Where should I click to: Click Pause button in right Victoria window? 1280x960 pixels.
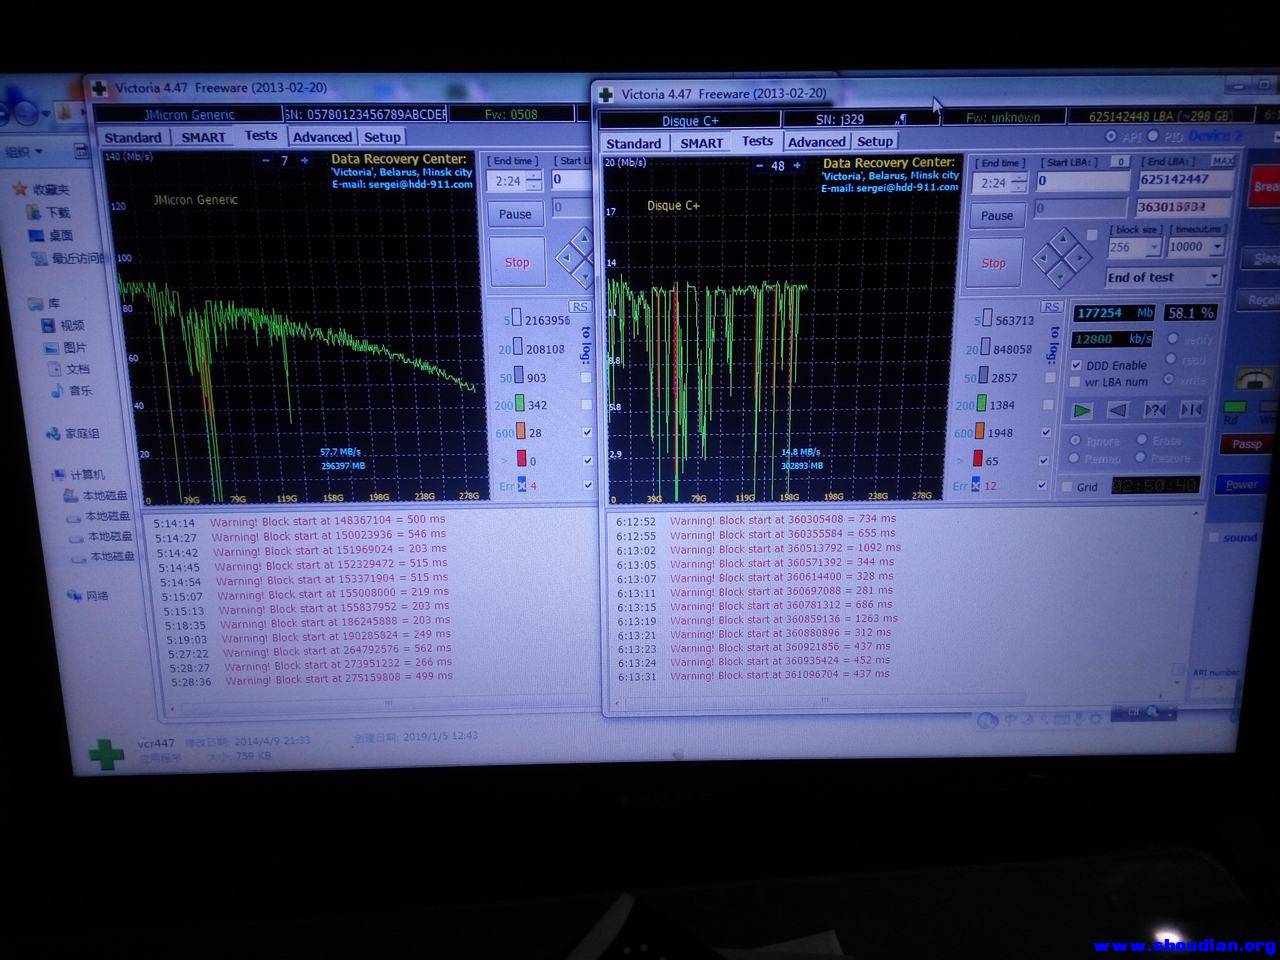(x=996, y=215)
